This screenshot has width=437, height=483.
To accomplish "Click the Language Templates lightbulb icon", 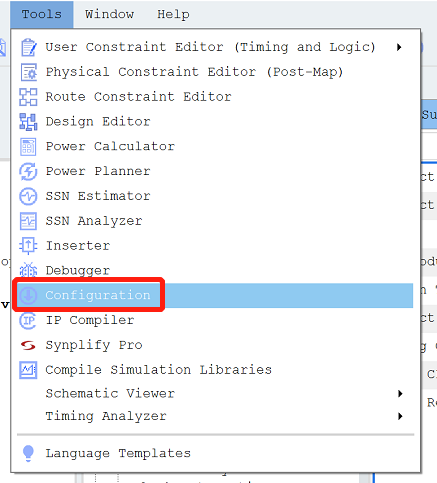I will tap(28, 453).
